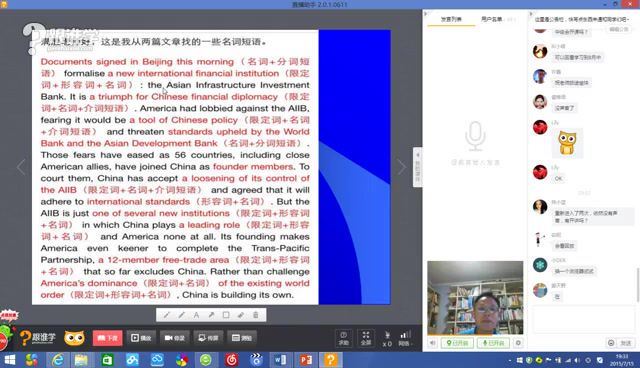Click the screen share monitor button
This screenshot has height=368, width=640.
pyautogui.click(x=208, y=338)
